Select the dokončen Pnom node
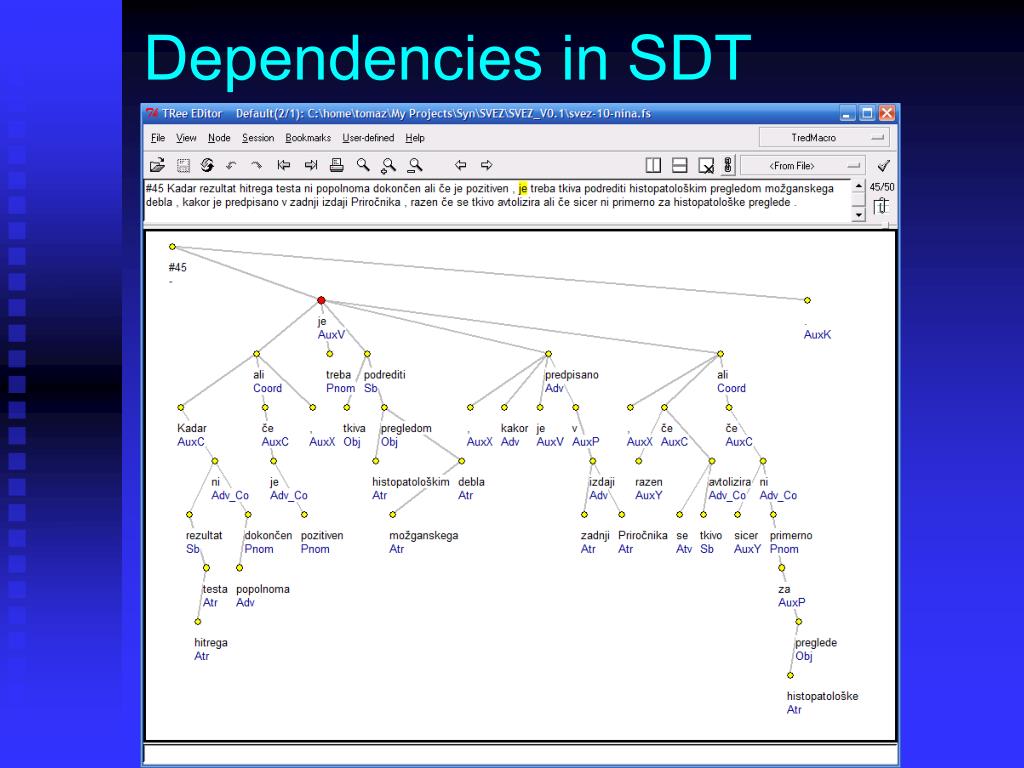The height and width of the screenshot is (768, 1024). click(x=248, y=515)
